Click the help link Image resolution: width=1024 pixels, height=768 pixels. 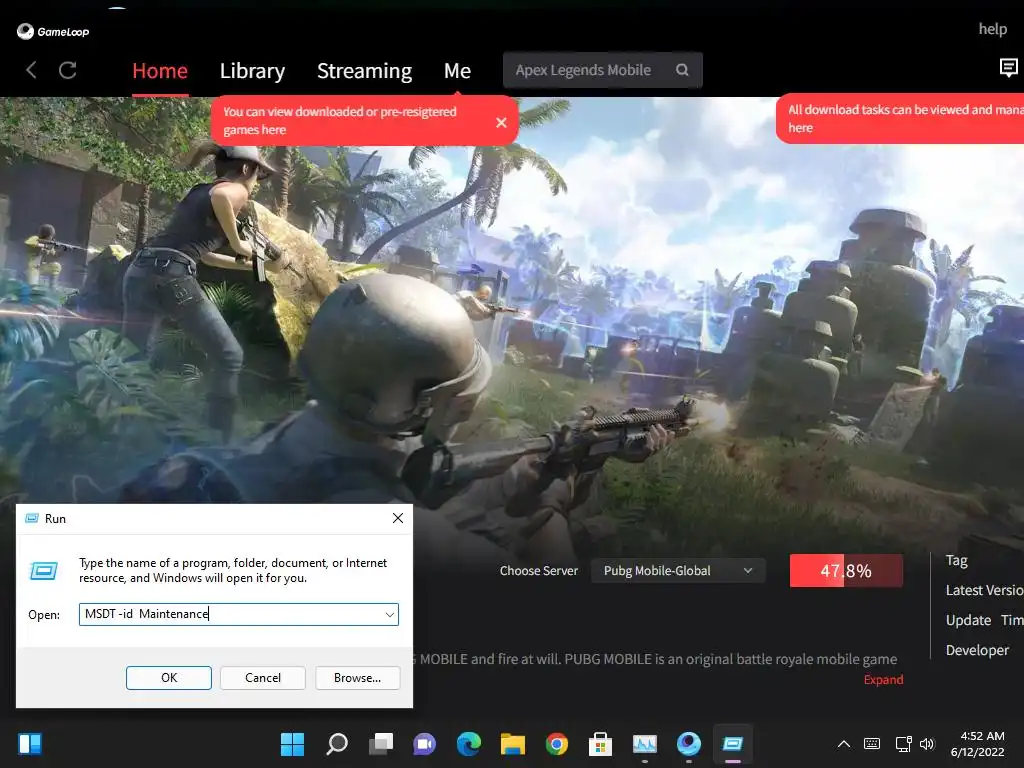pyautogui.click(x=992, y=29)
